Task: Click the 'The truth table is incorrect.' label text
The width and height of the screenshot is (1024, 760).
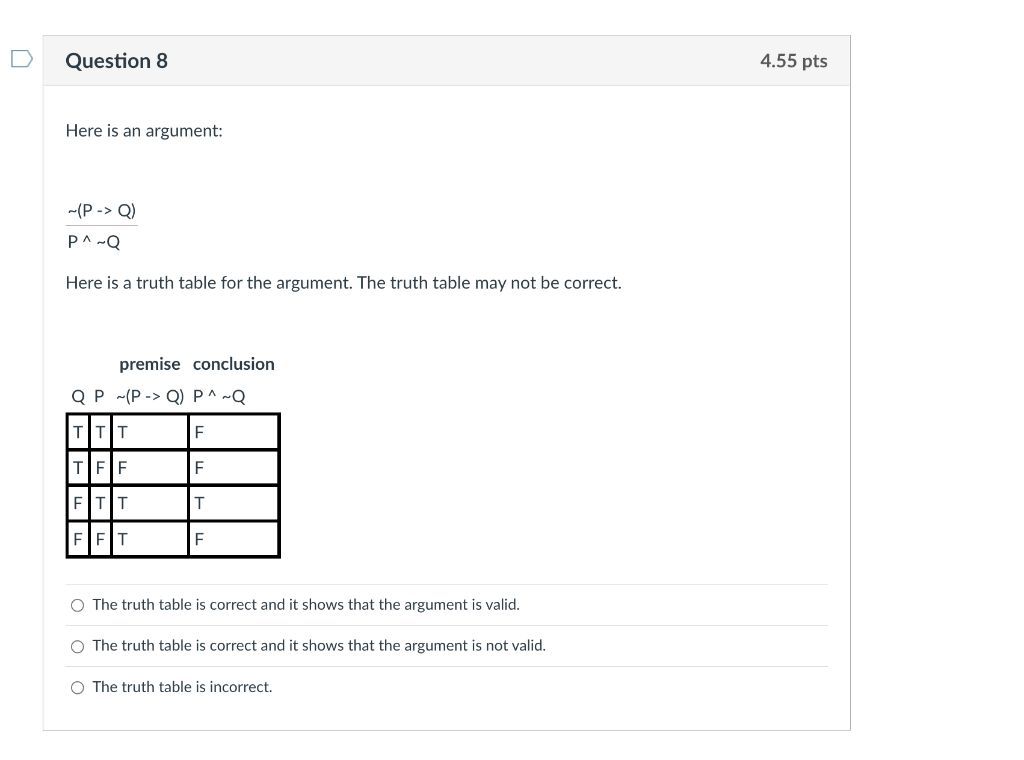Action: point(181,687)
